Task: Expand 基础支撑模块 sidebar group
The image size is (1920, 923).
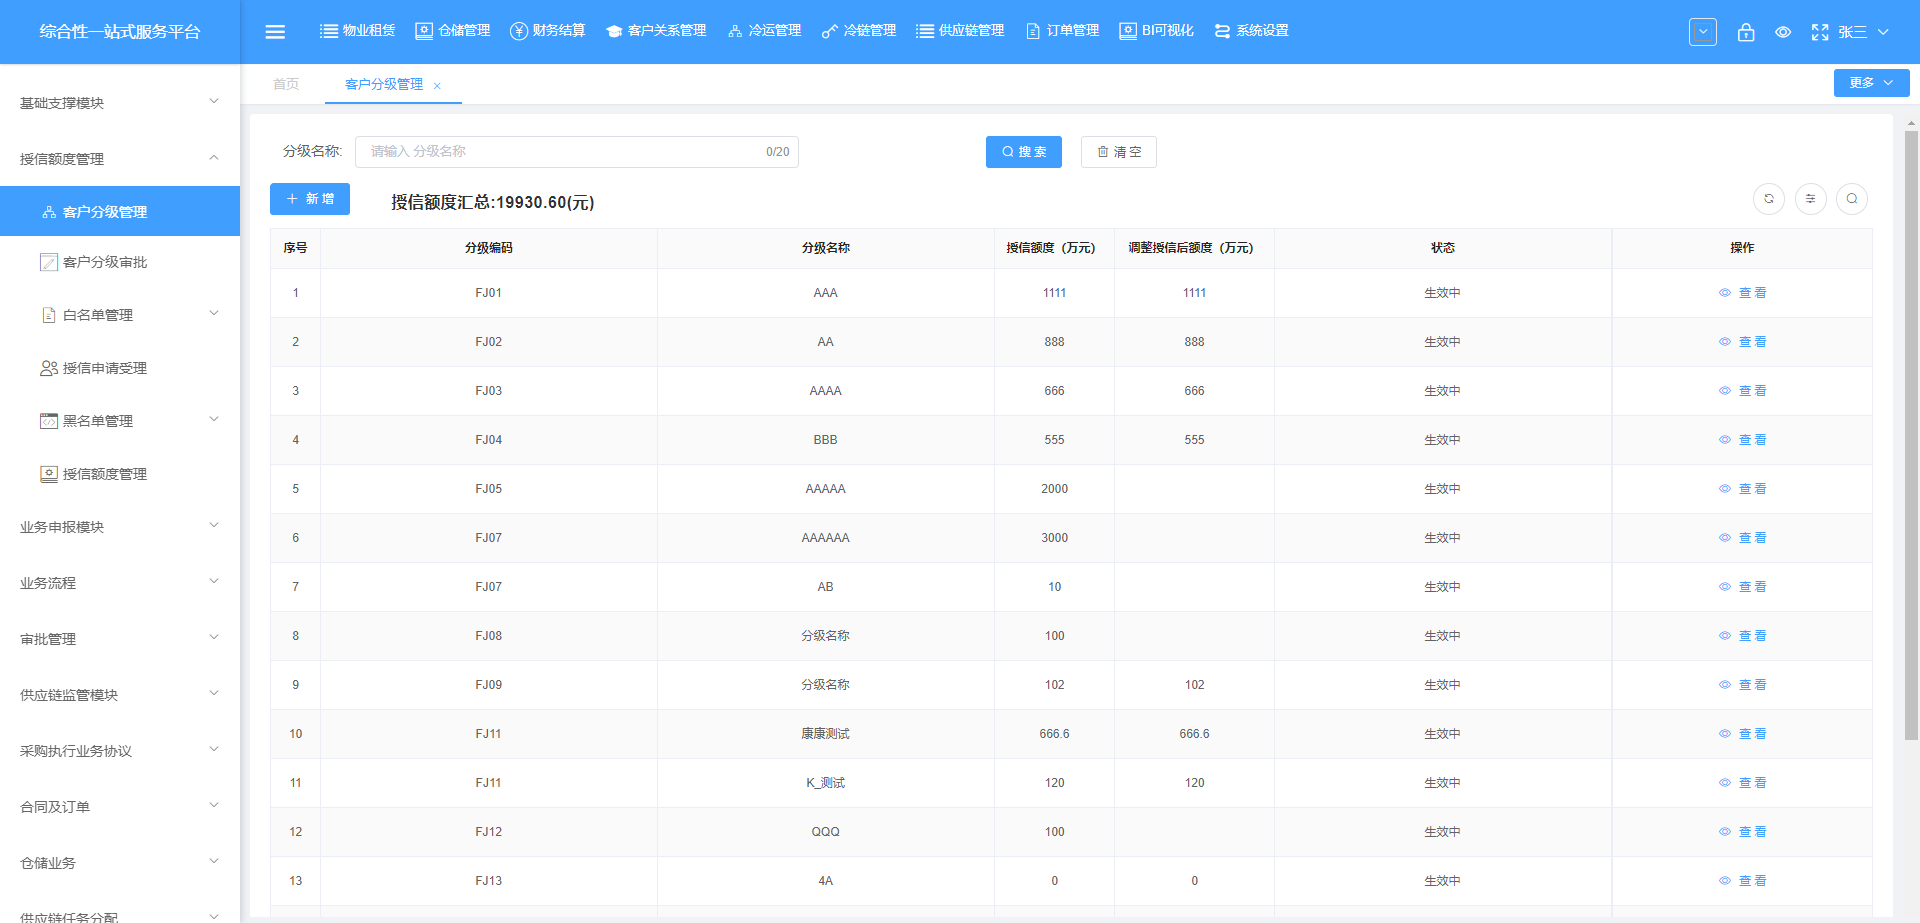Action: click(120, 103)
